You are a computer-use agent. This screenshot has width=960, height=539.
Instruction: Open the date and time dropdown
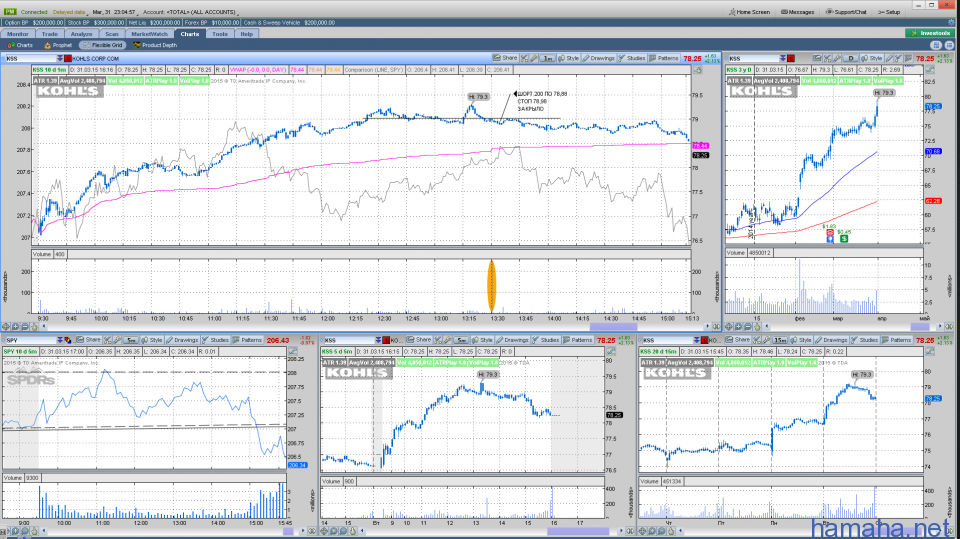pyautogui.click(x=115, y=12)
